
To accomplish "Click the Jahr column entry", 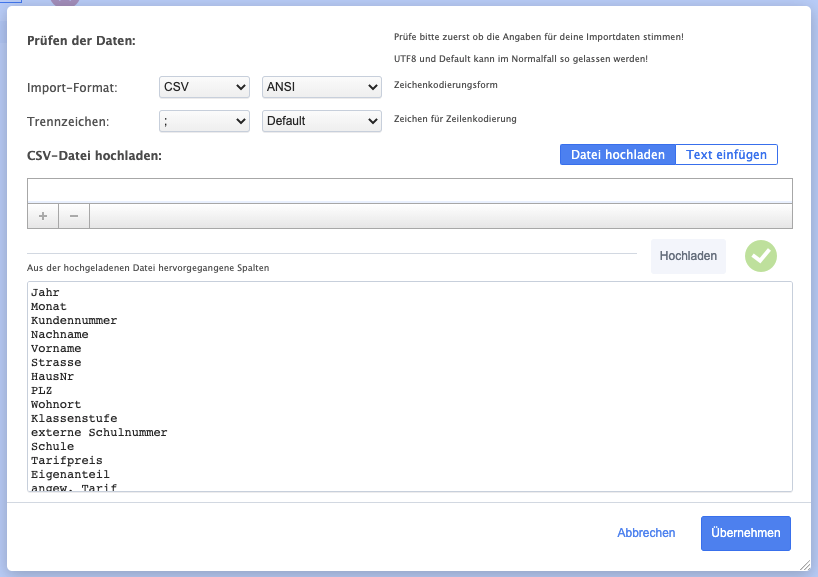I will 45,293.
